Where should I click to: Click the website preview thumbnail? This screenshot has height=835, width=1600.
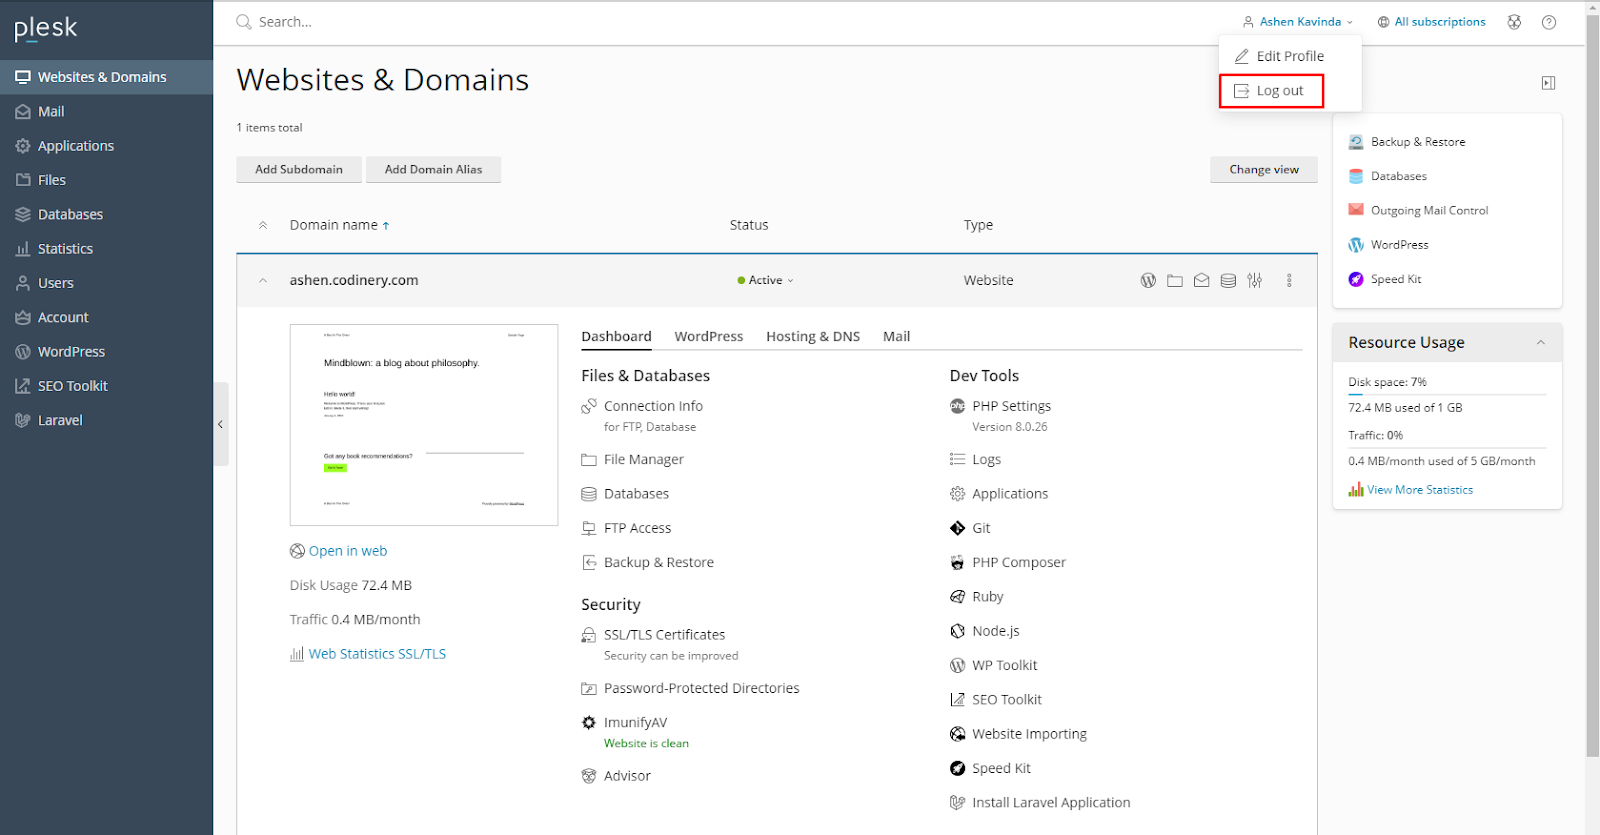[x=424, y=425]
